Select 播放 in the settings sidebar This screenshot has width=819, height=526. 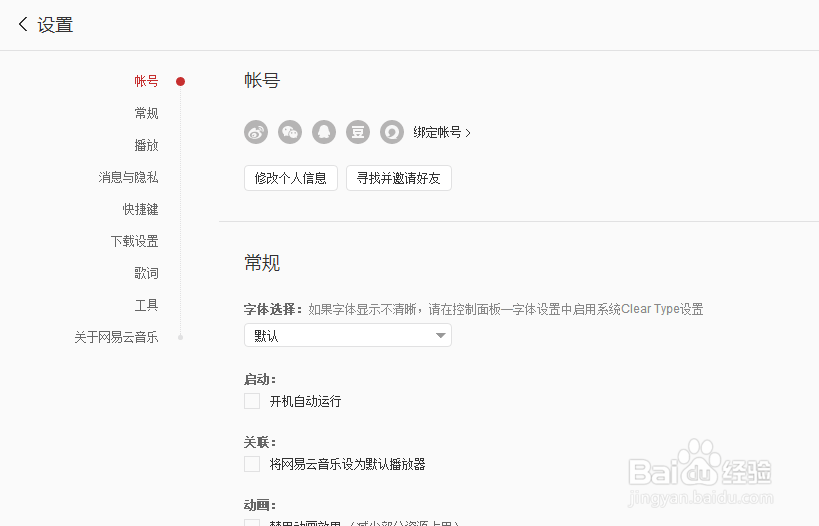[146, 145]
